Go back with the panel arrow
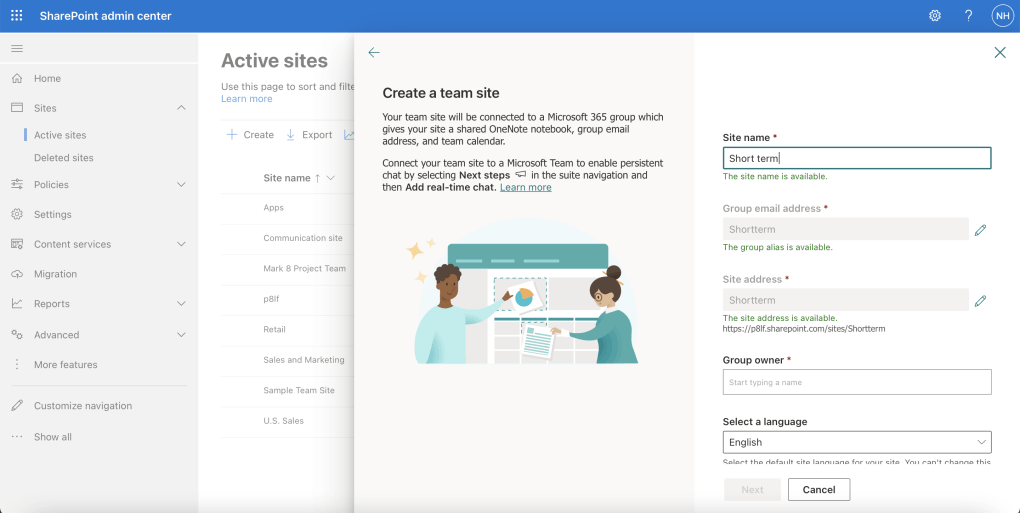This screenshot has height=513, width=1020. tap(374, 53)
